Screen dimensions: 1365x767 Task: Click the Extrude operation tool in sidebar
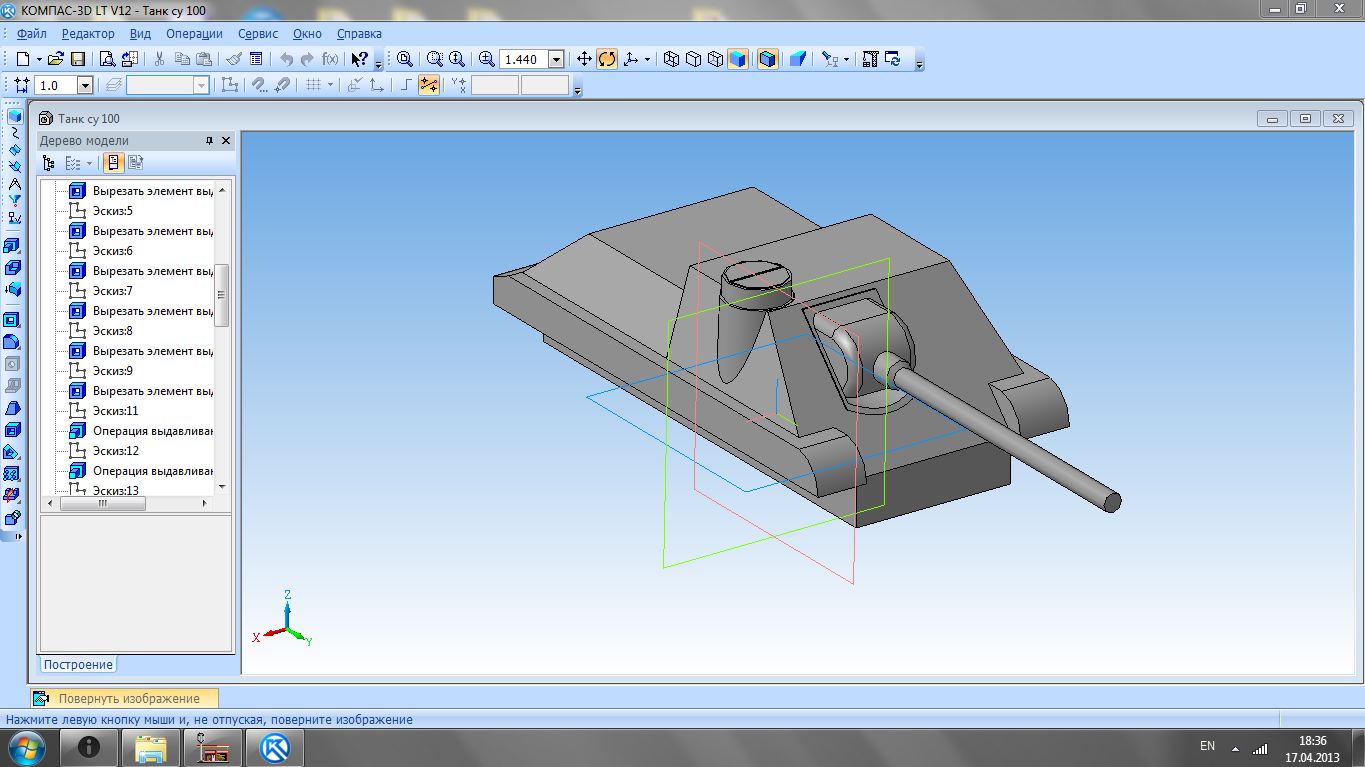[13, 244]
